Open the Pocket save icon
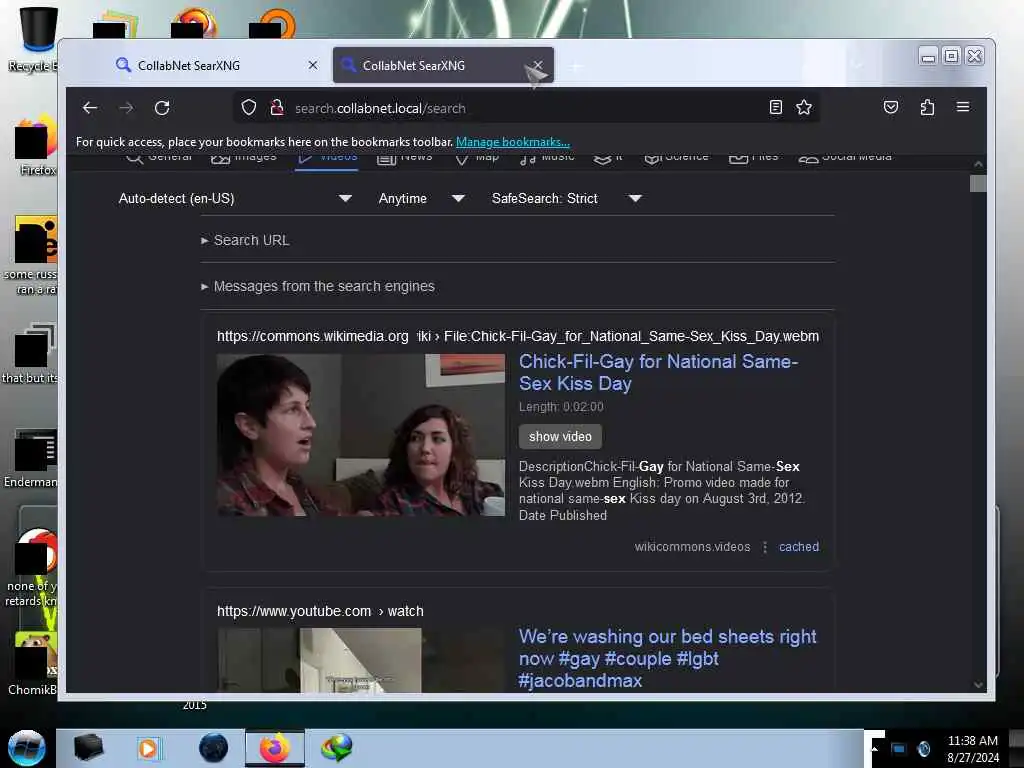1024x768 pixels. point(891,107)
